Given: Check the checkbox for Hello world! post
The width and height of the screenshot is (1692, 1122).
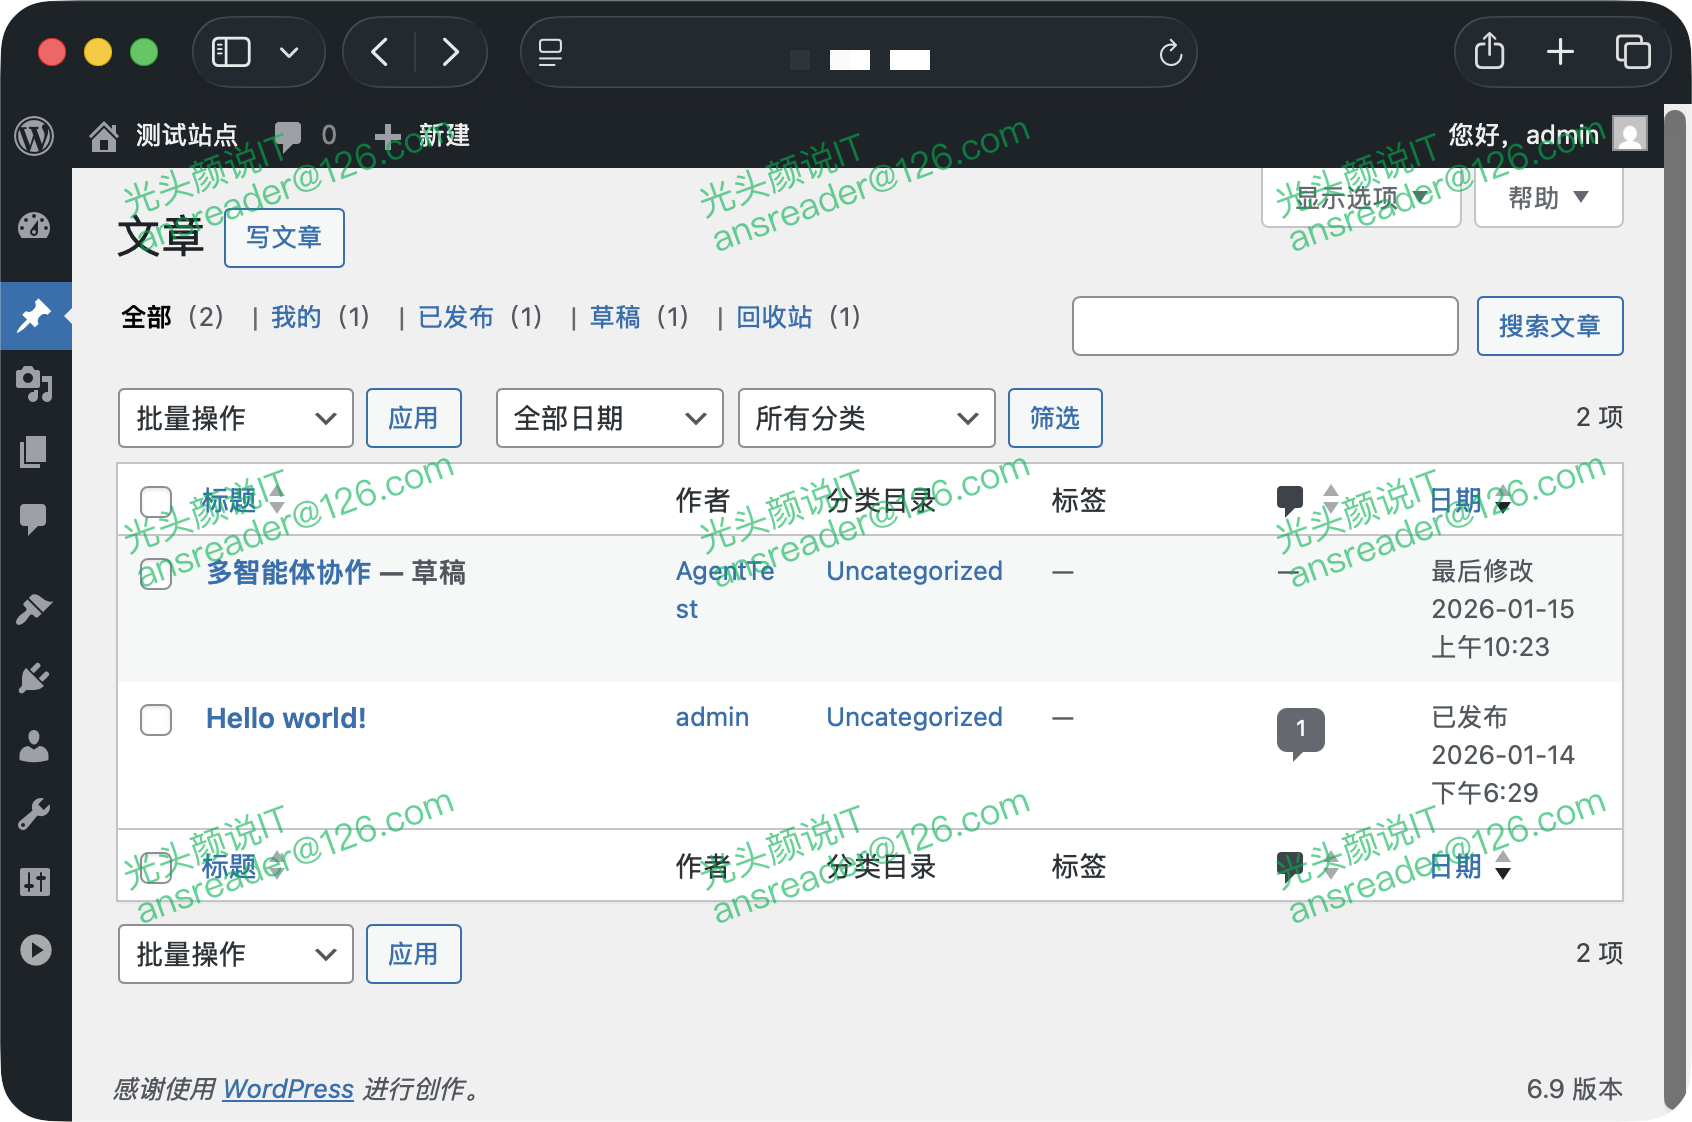Looking at the screenshot, I should click(155, 720).
